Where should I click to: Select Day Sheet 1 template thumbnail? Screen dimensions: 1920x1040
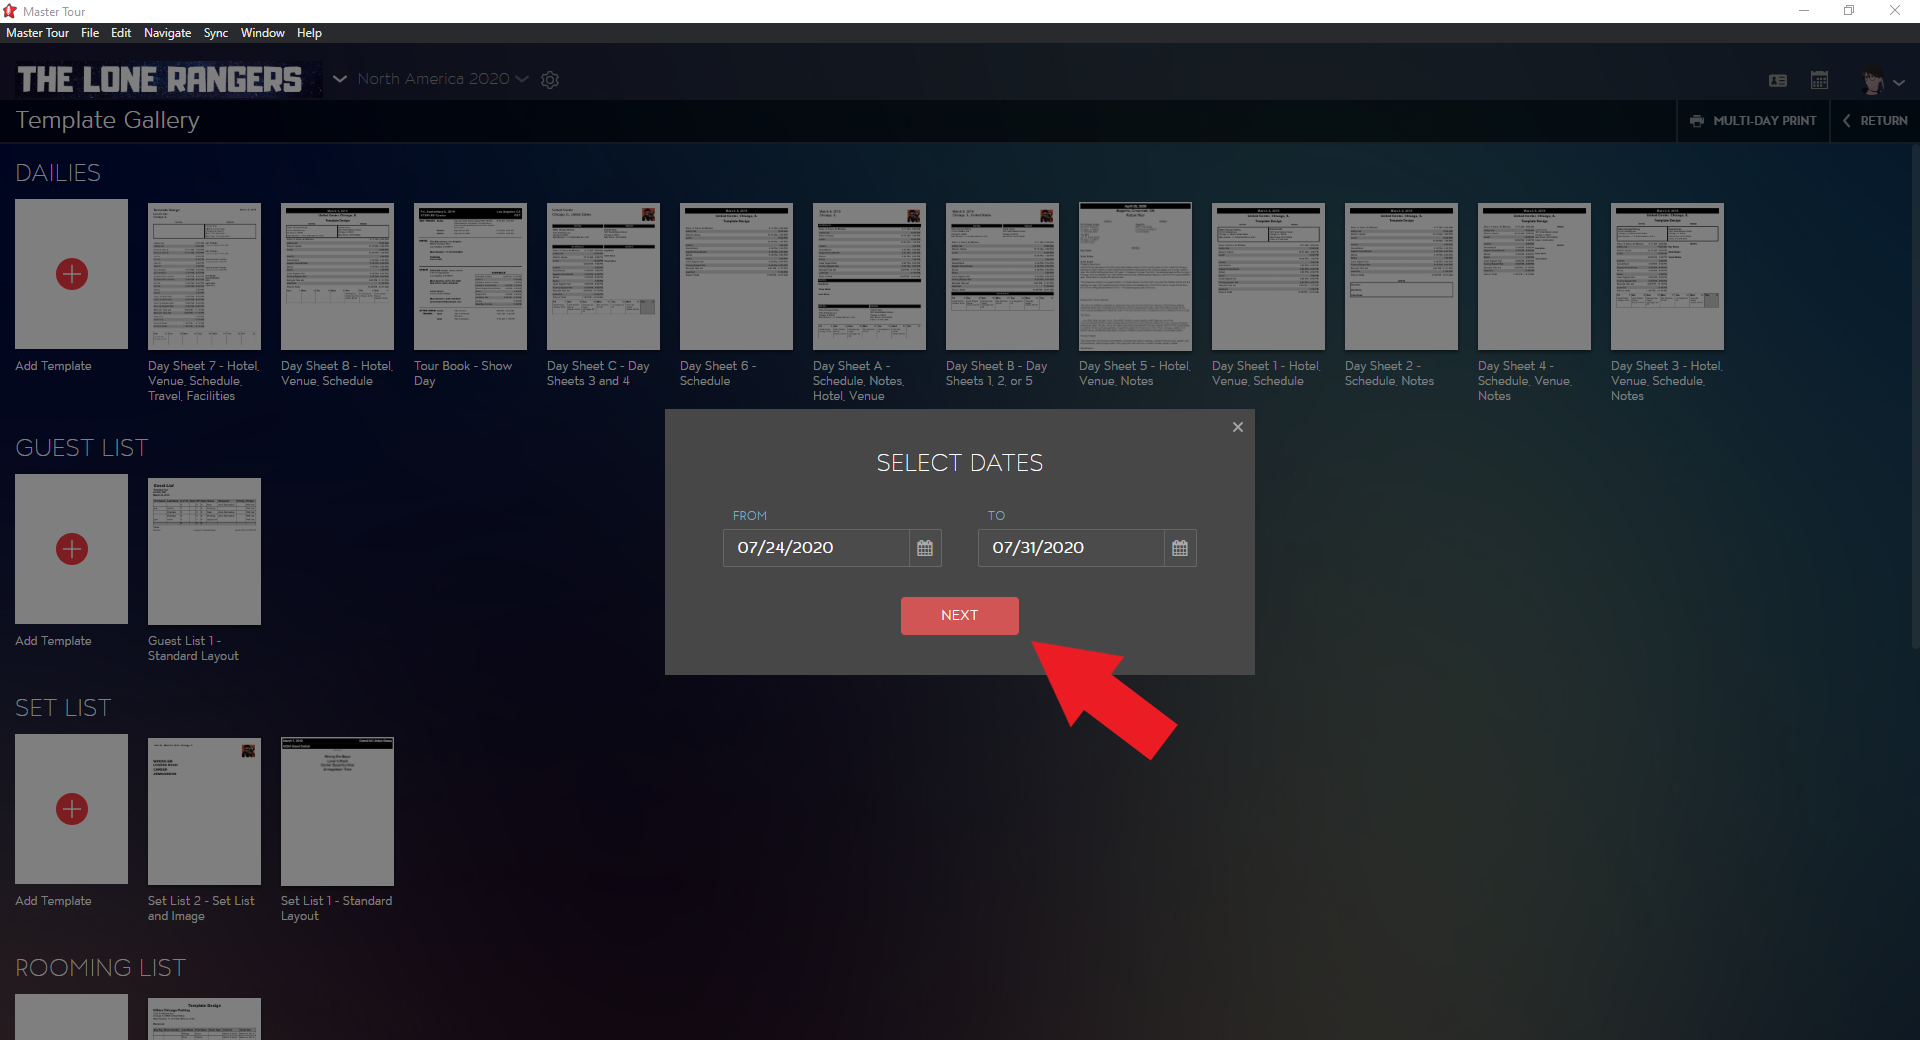[x=1268, y=276]
